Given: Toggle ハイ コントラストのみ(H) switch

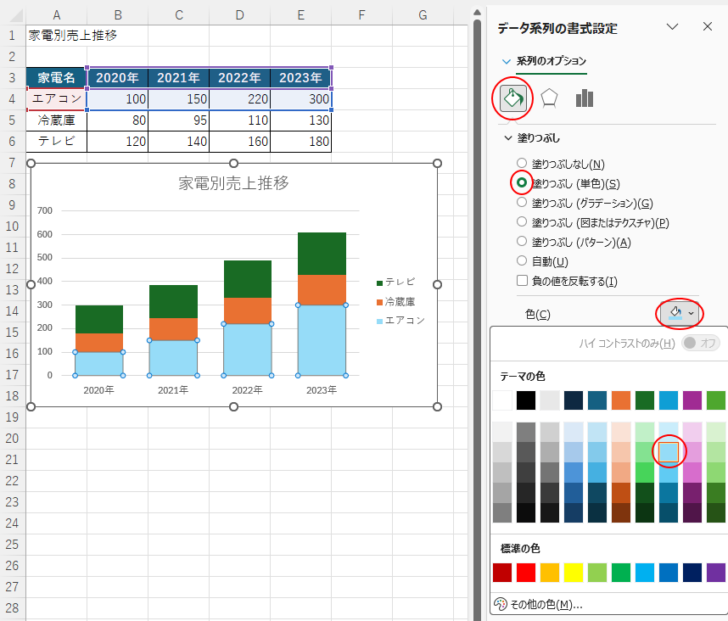Looking at the screenshot, I should click(x=701, y=343).
